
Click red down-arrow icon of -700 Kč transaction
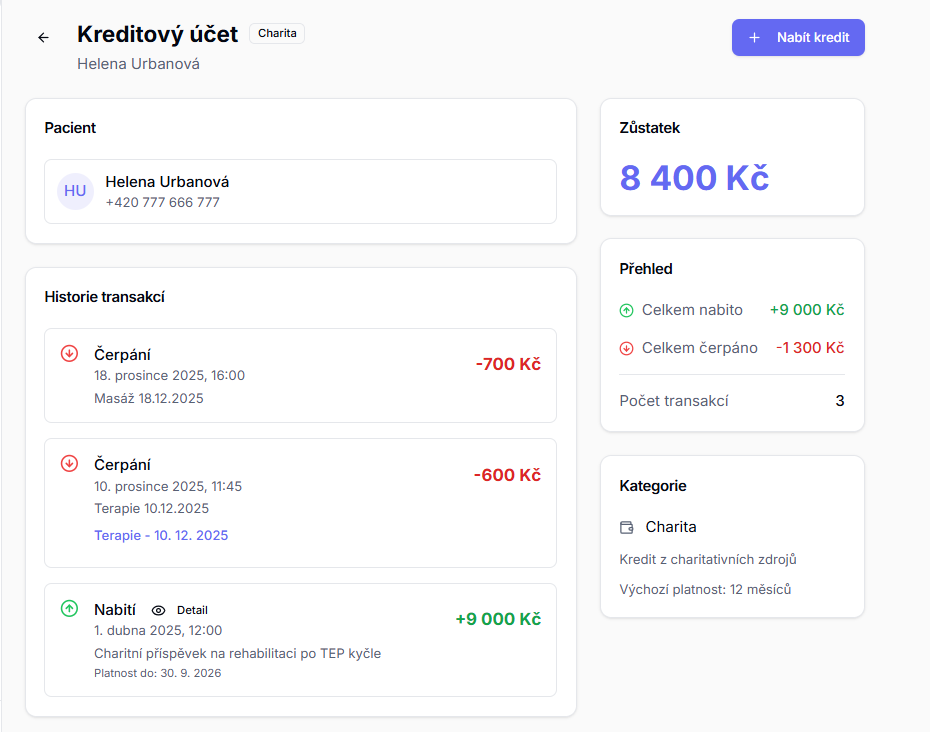point(69,353)
